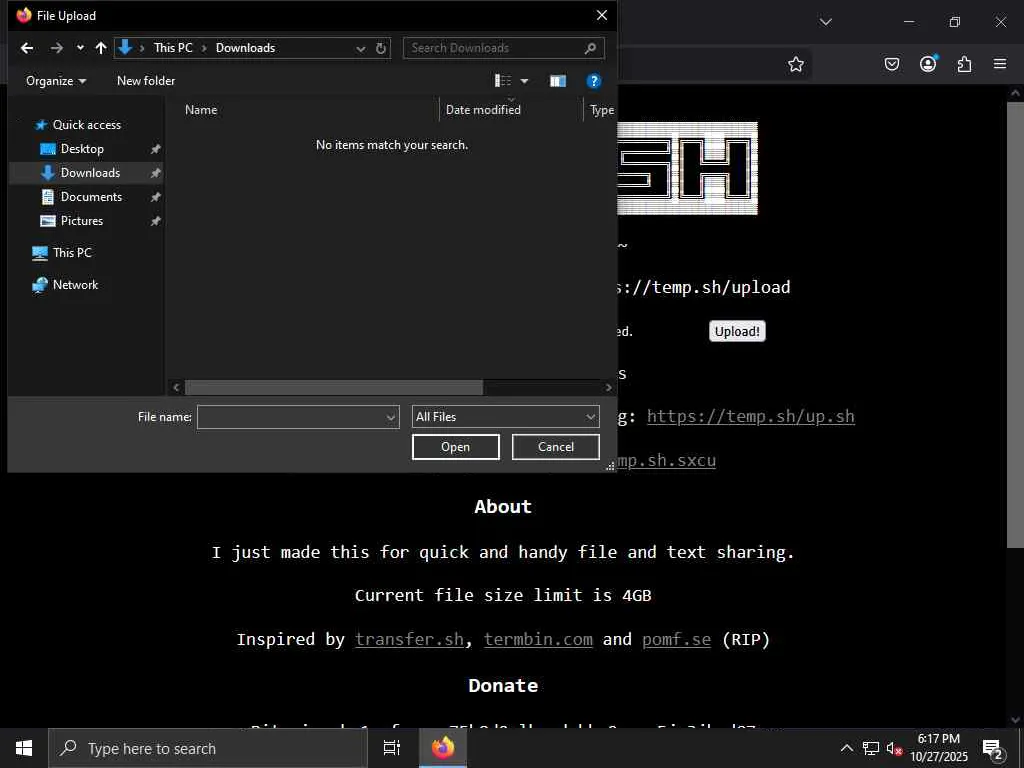Expand the File name dropdown arrow

[x=391, y=417]
